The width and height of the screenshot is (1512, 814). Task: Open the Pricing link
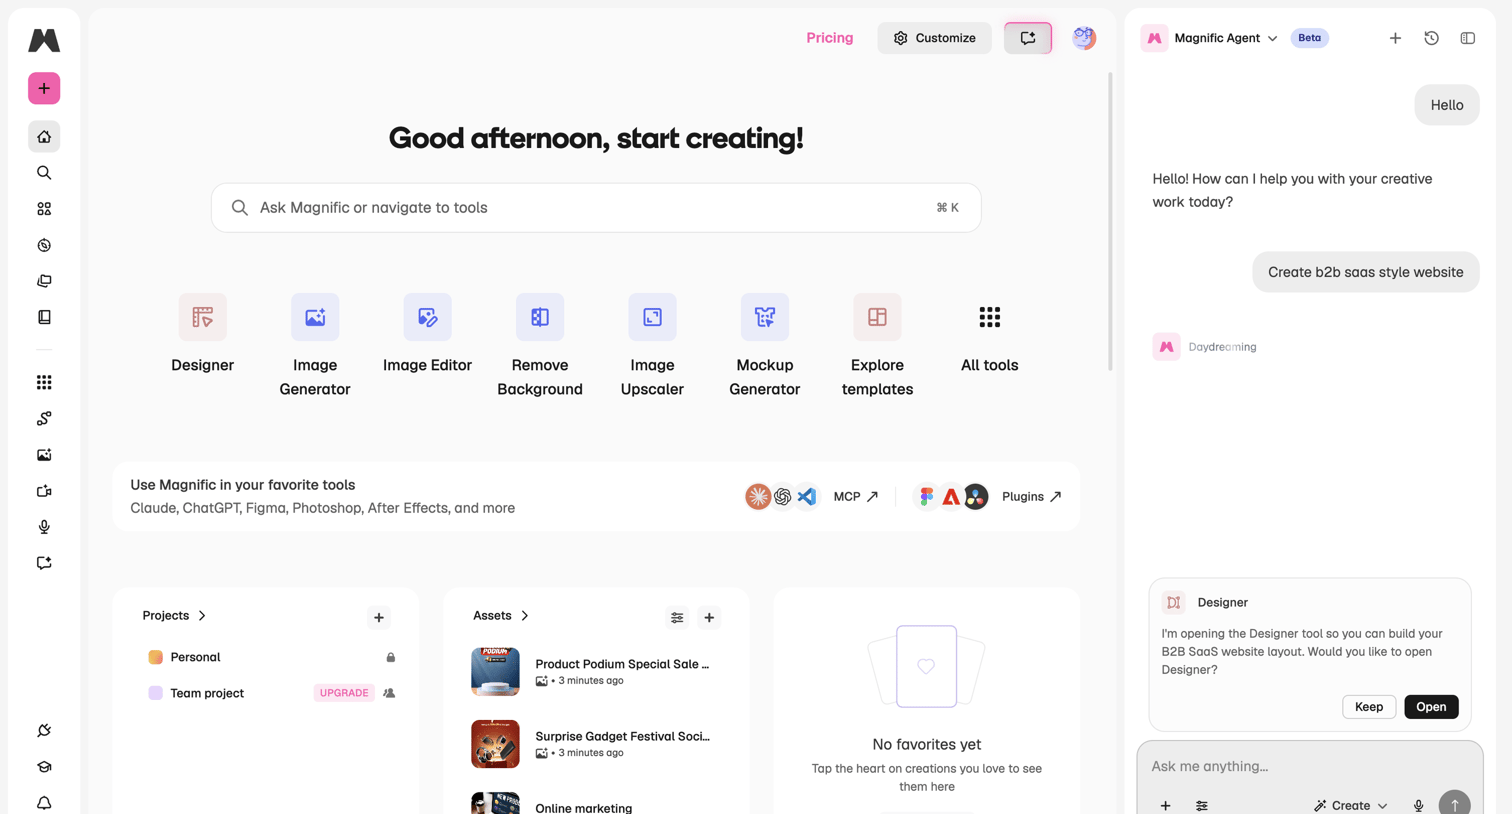(x=830, y=38)
